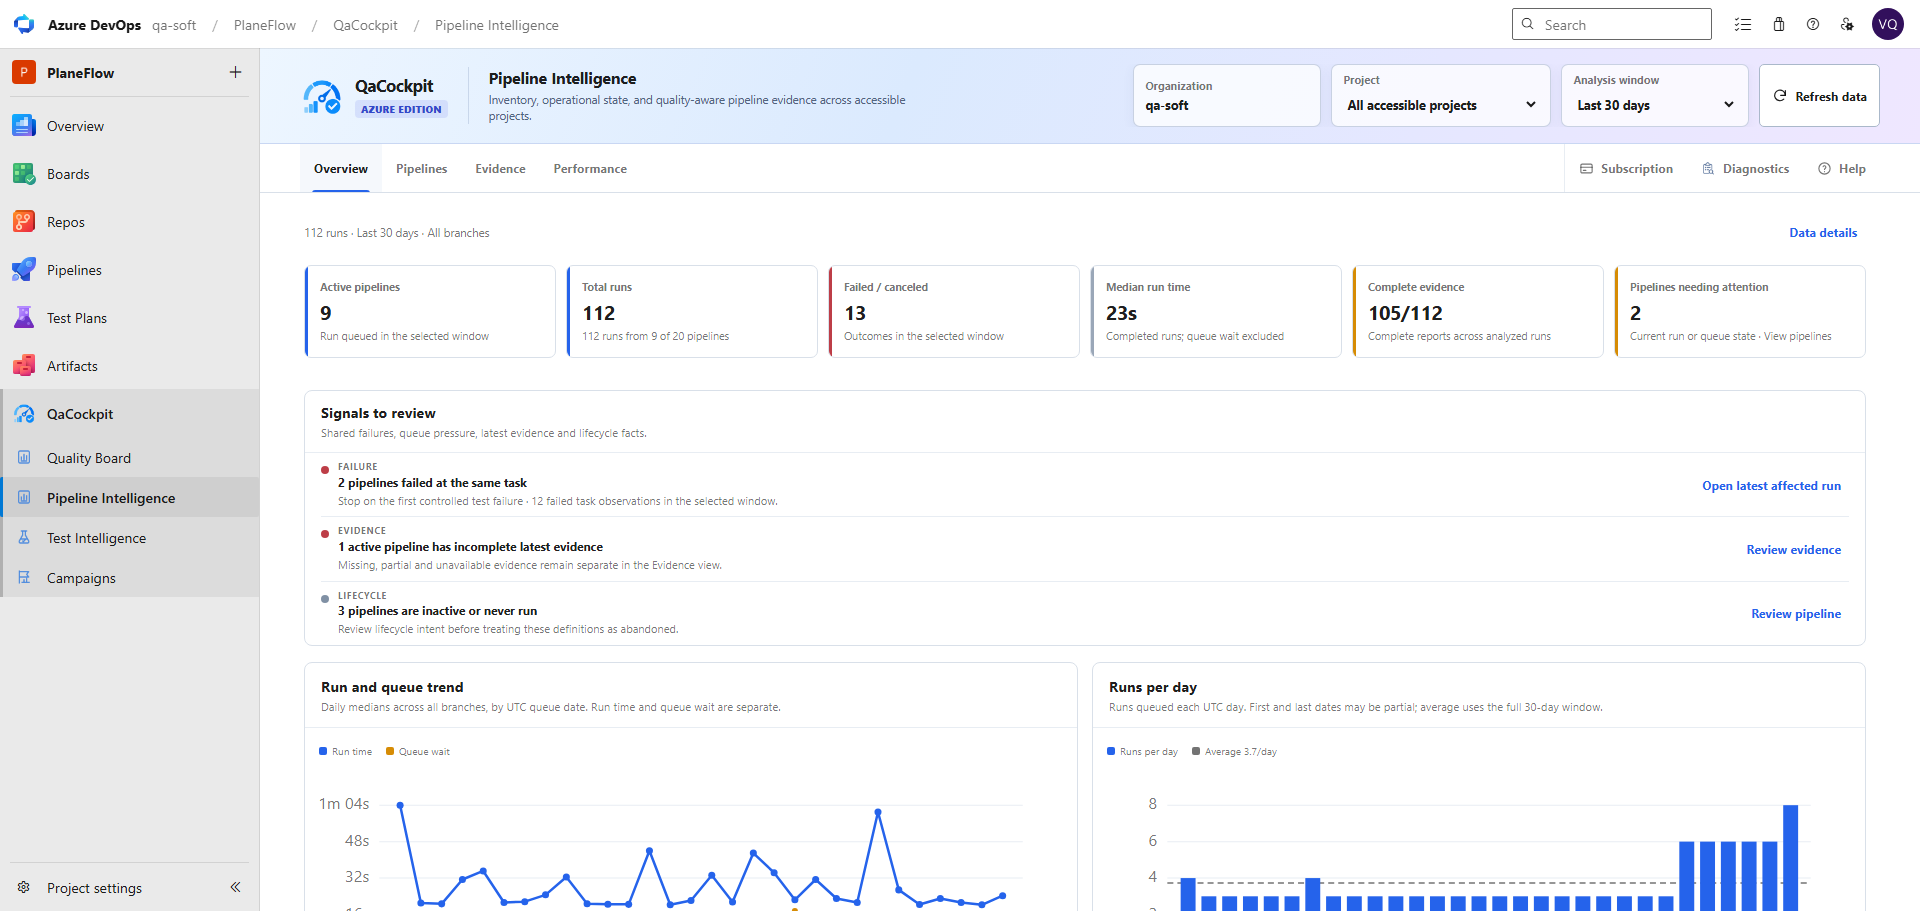The height and width of the screenshot is (911, 1920).
Task: Open Pipelines in the sidebar
Action: (130, 270)
